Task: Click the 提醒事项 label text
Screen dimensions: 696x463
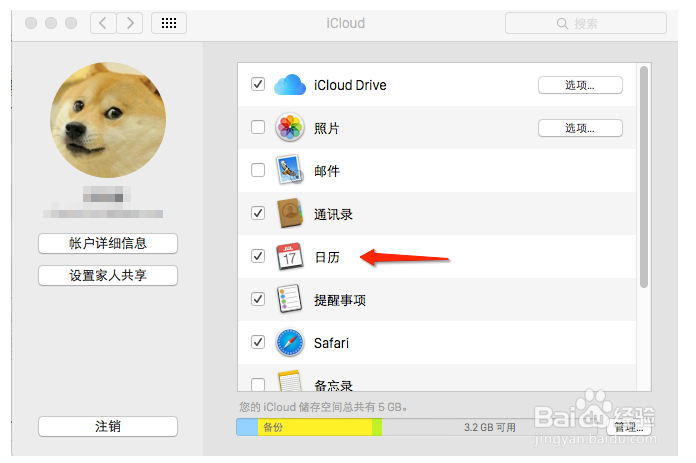Action: [x=340, y=300]
